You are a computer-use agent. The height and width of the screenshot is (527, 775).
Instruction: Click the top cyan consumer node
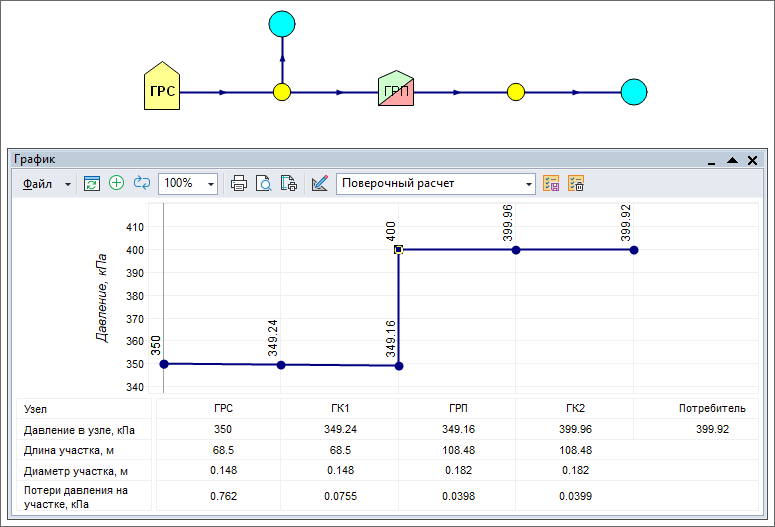click(x=282, y=23)
